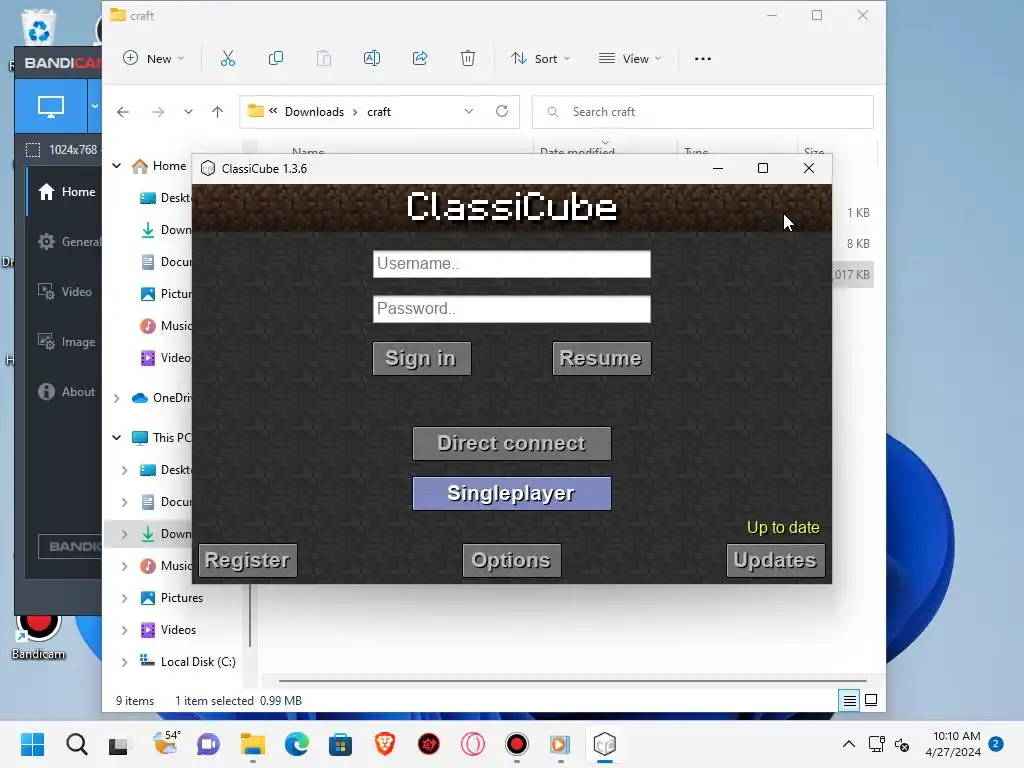Open the Recycle Bin desktop icon
The height and width of the screenshot is (768, 1024).
point(39,29)
